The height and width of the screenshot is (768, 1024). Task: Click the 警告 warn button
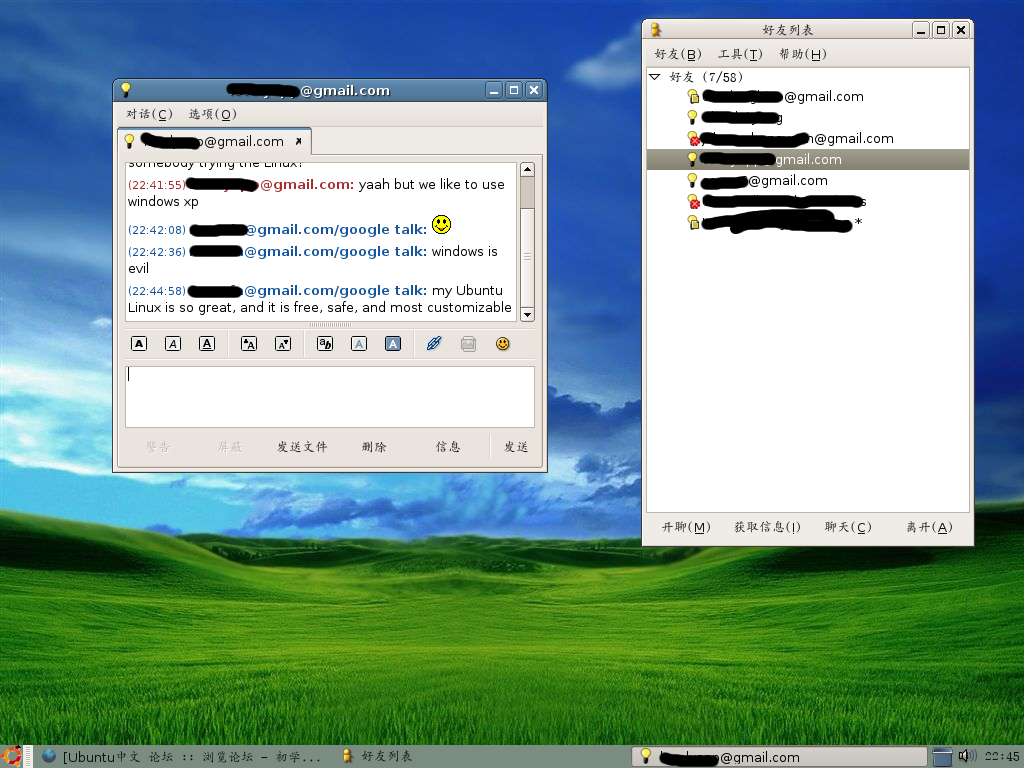tap(158, 447)
